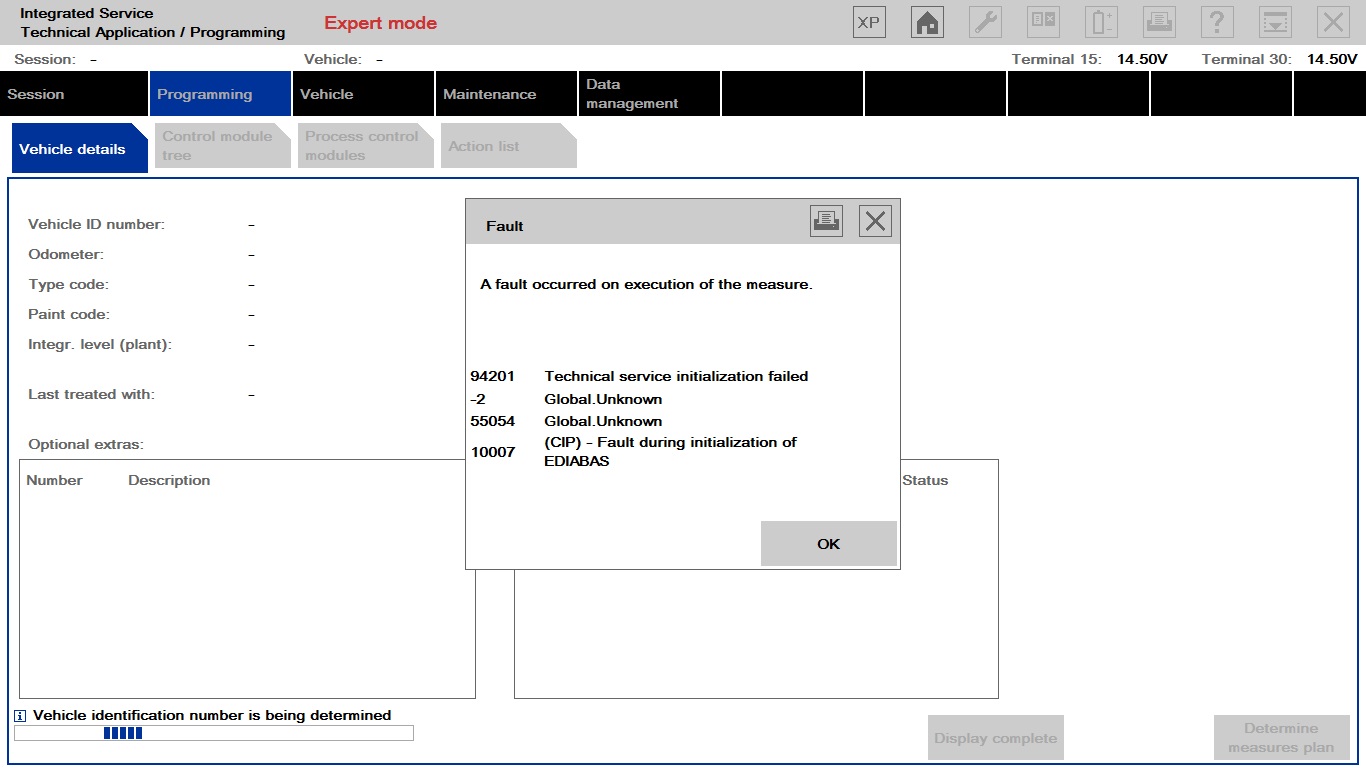The height and width of the screenshot is (768, 1366).
Task: Open help question mark icon
Action: tap(1217, 22)
